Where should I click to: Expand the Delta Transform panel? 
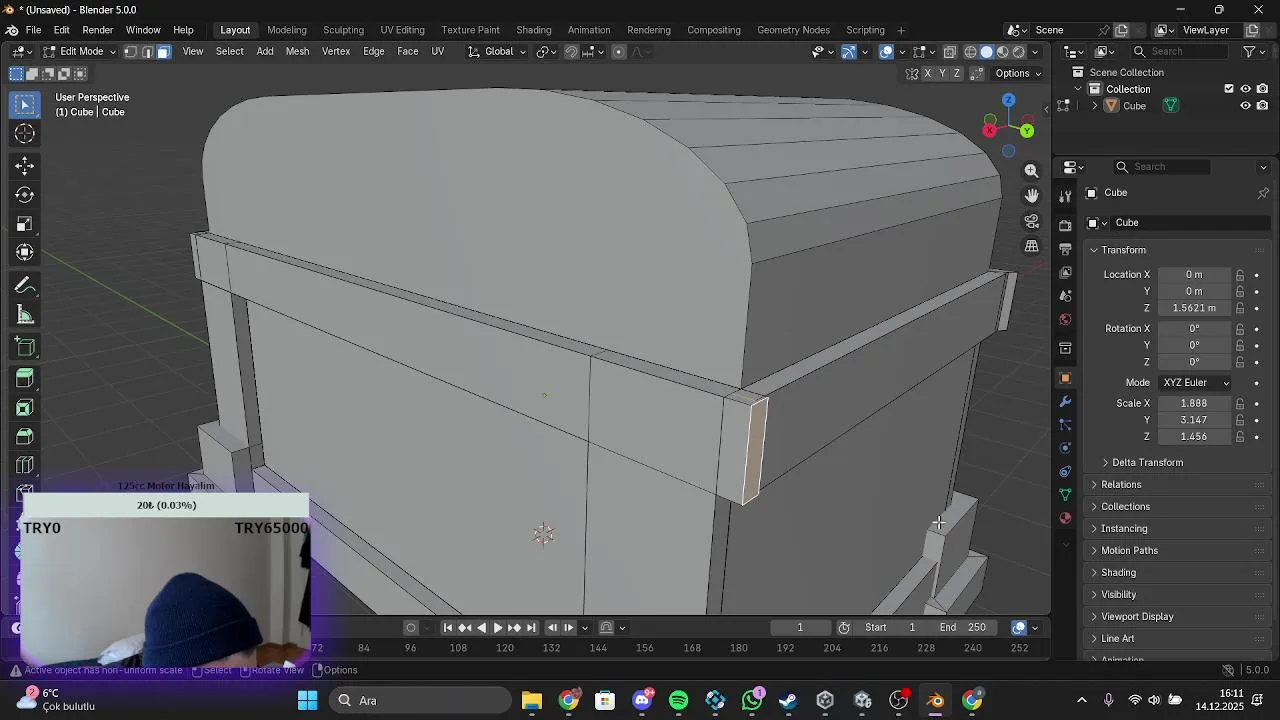[1146, 463]
